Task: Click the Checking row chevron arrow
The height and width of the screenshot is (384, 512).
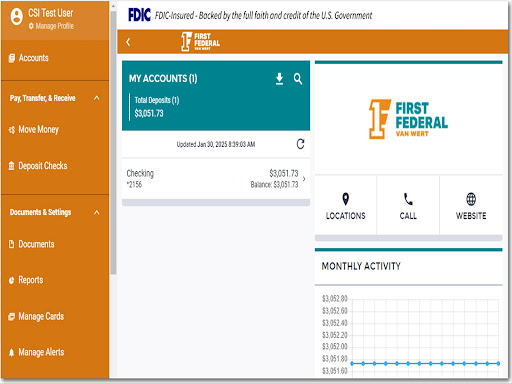Action: (304, 179)
